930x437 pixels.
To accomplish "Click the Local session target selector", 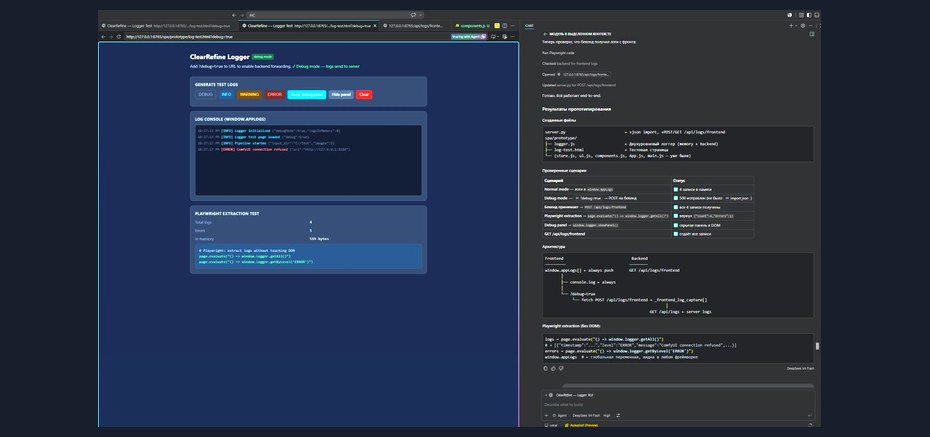I will [x=551, y=425].
